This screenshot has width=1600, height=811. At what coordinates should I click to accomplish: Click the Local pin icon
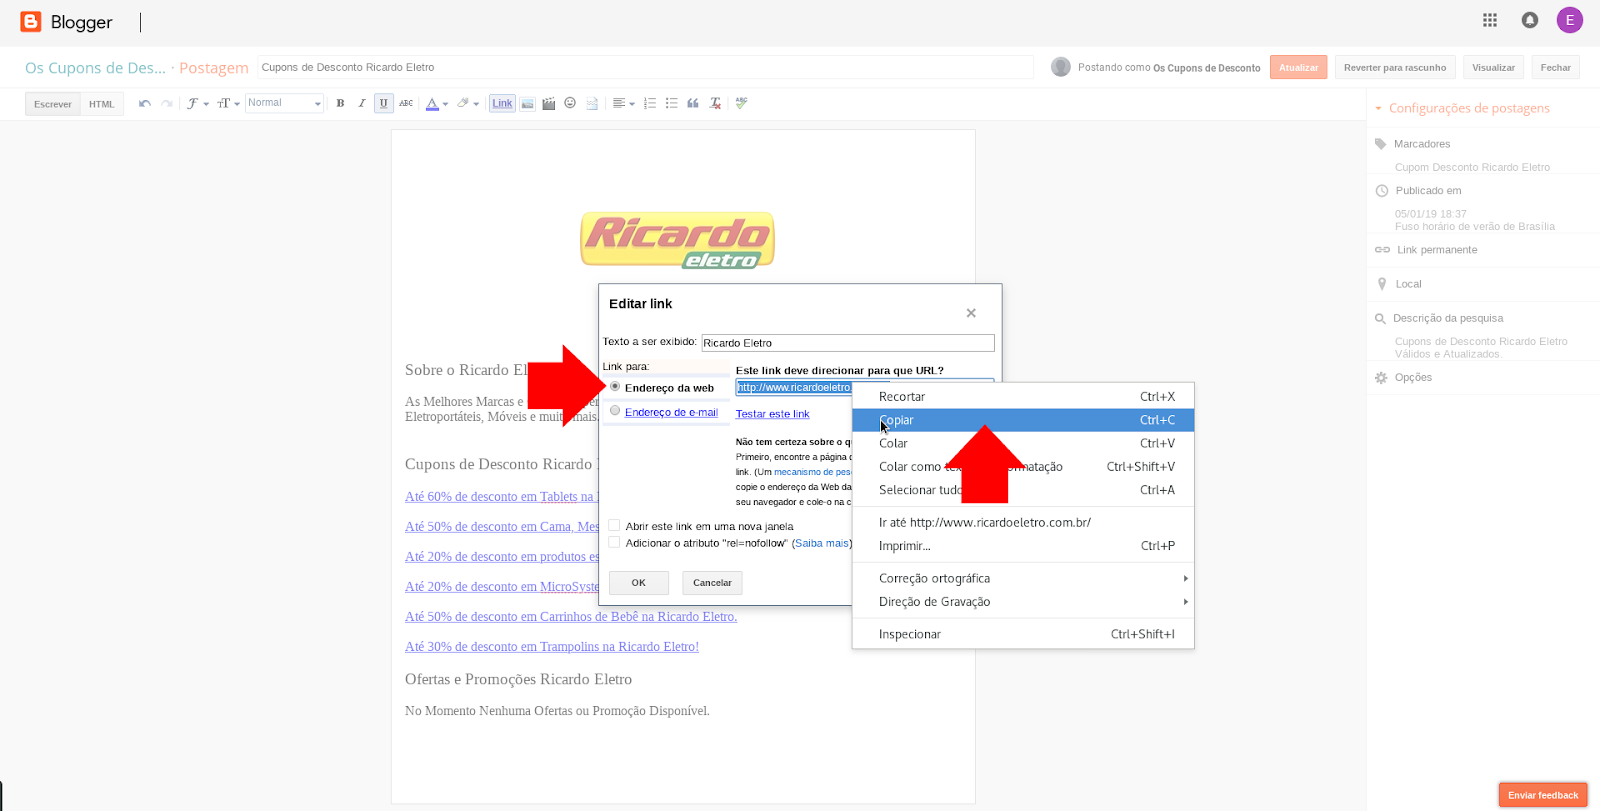(1382, 284)
